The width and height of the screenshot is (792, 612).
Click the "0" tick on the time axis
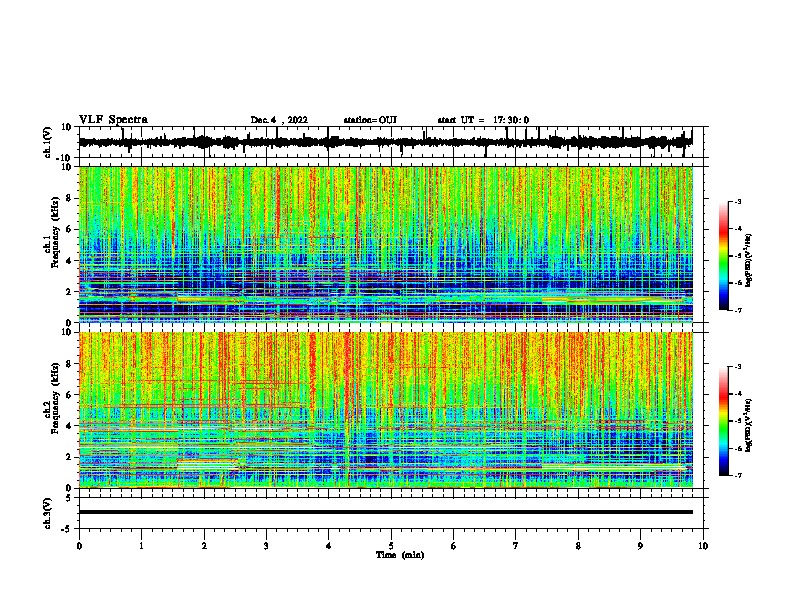[79, 546]
